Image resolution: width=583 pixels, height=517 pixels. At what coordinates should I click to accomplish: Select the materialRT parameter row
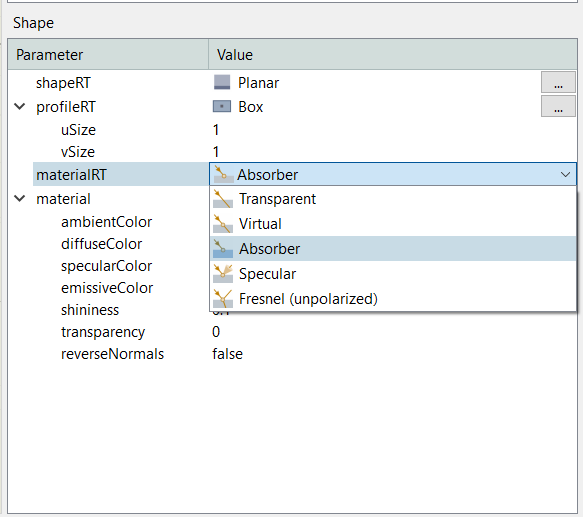coord(71,174)
